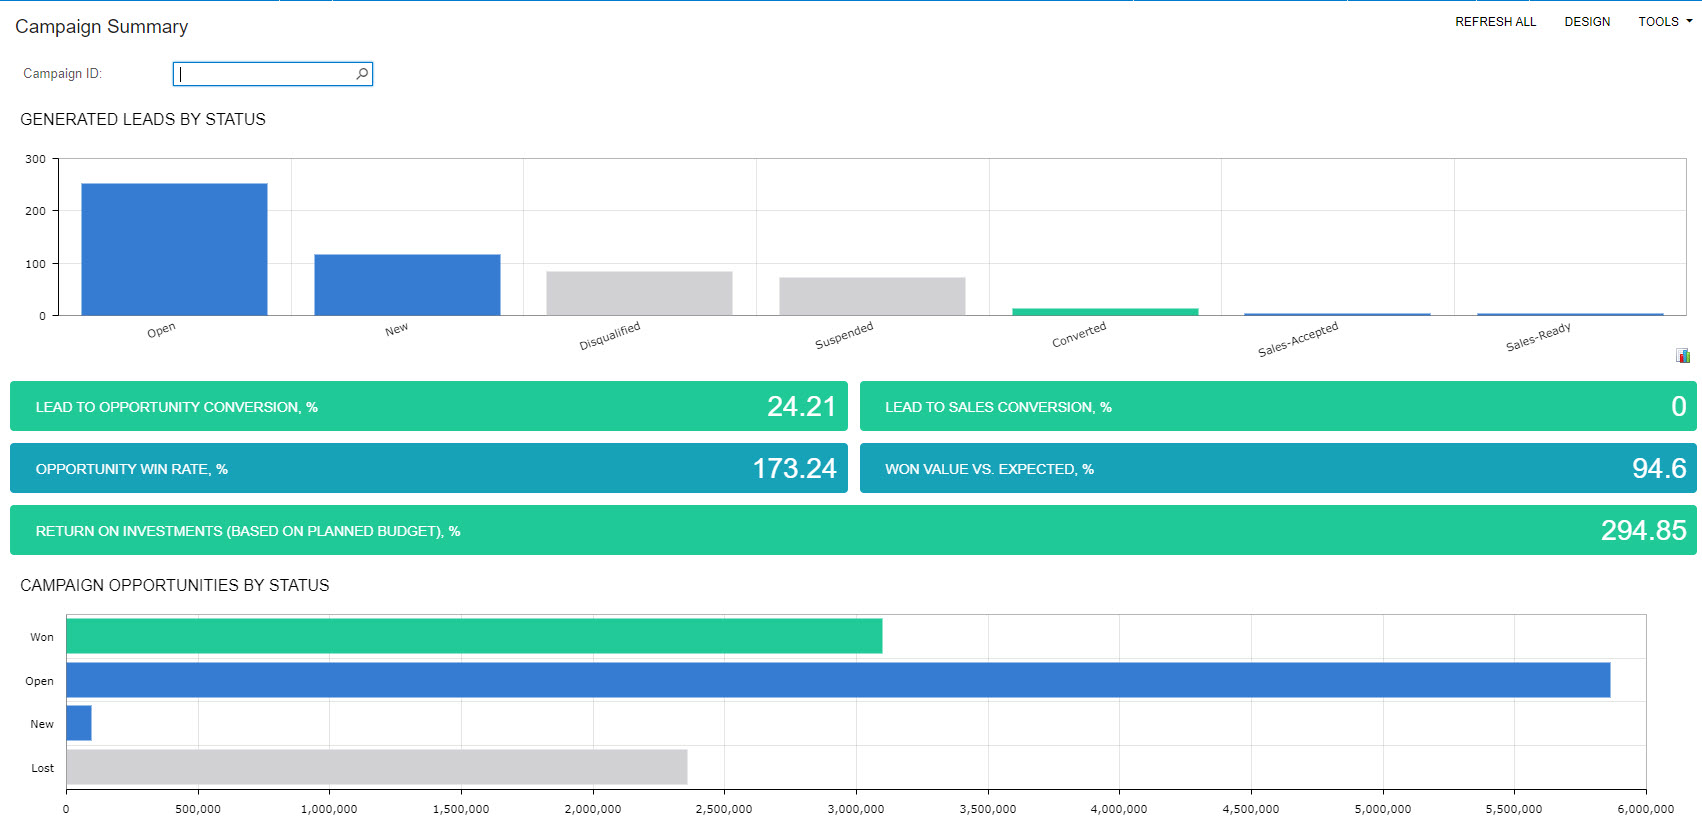Click the Campaign ID: label
The height and width of the screenshot is (832, 1702).
(x=63, y=74)
